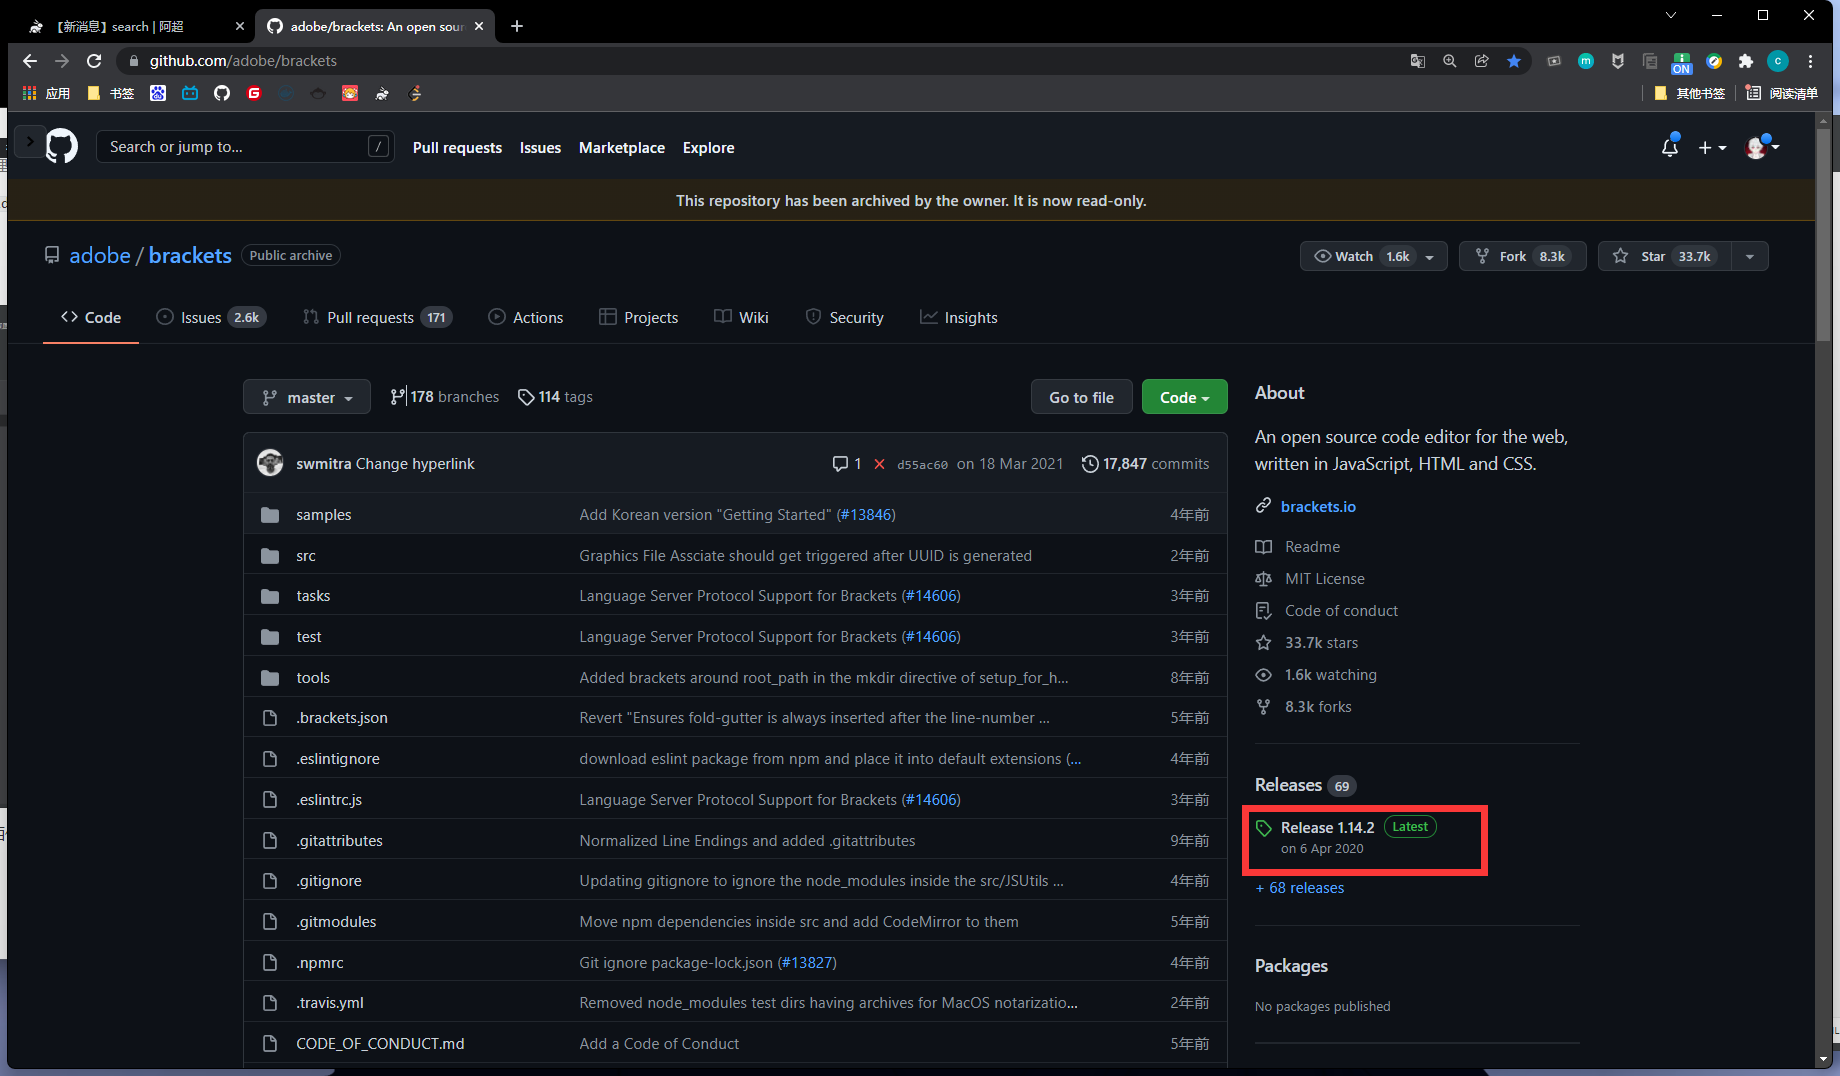The height and width of the screenshot is (1076, 1840).
Task: Click the browser back arrow
Action: (30, 61)
